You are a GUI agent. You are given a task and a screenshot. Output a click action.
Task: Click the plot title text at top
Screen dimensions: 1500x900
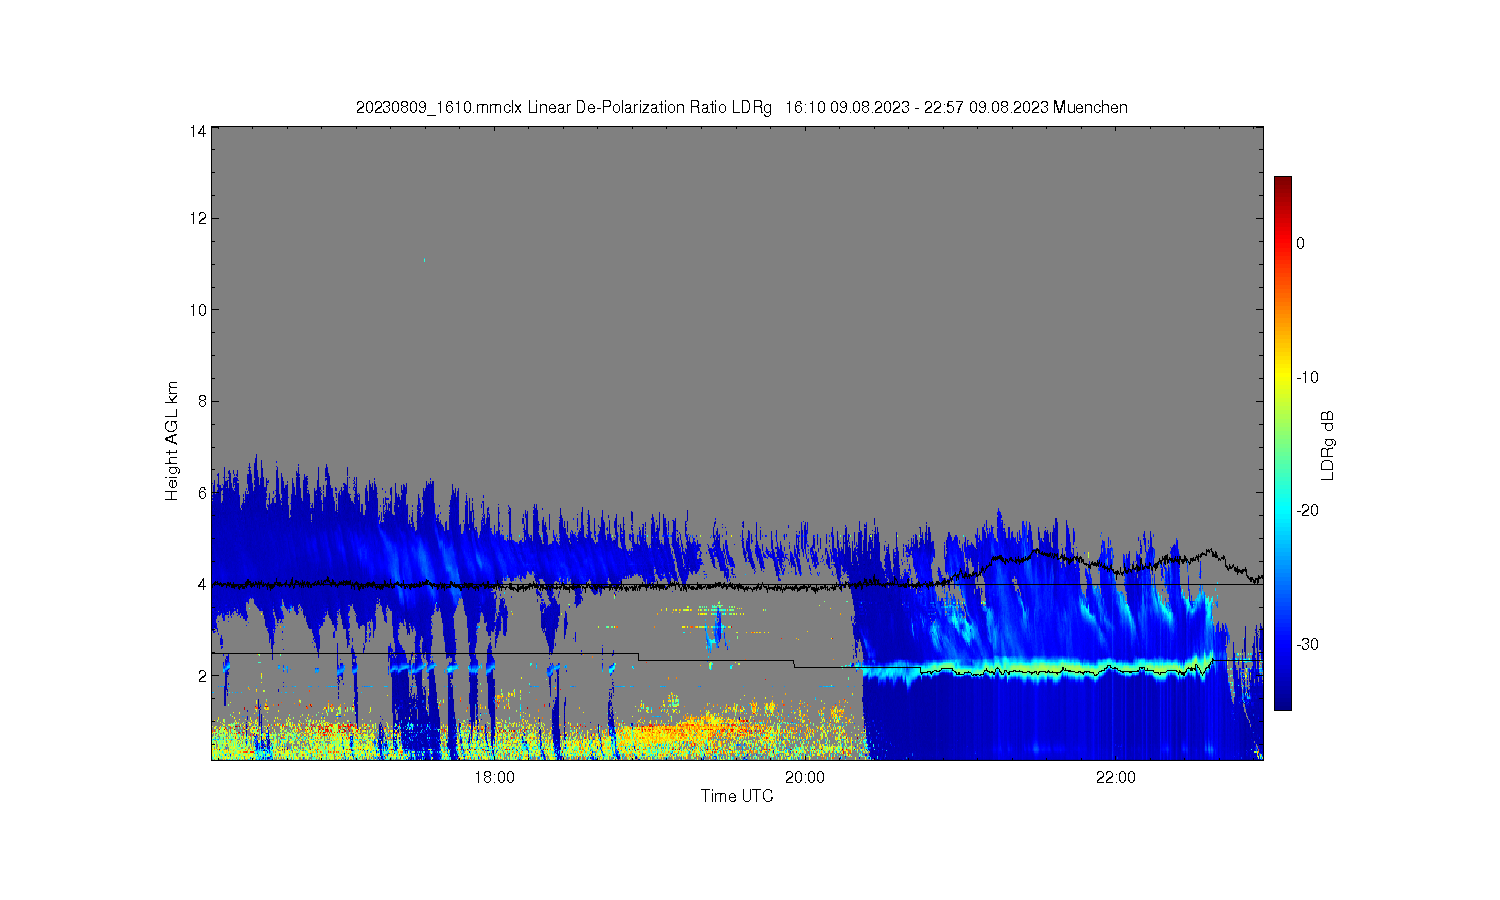click(741, 107)
